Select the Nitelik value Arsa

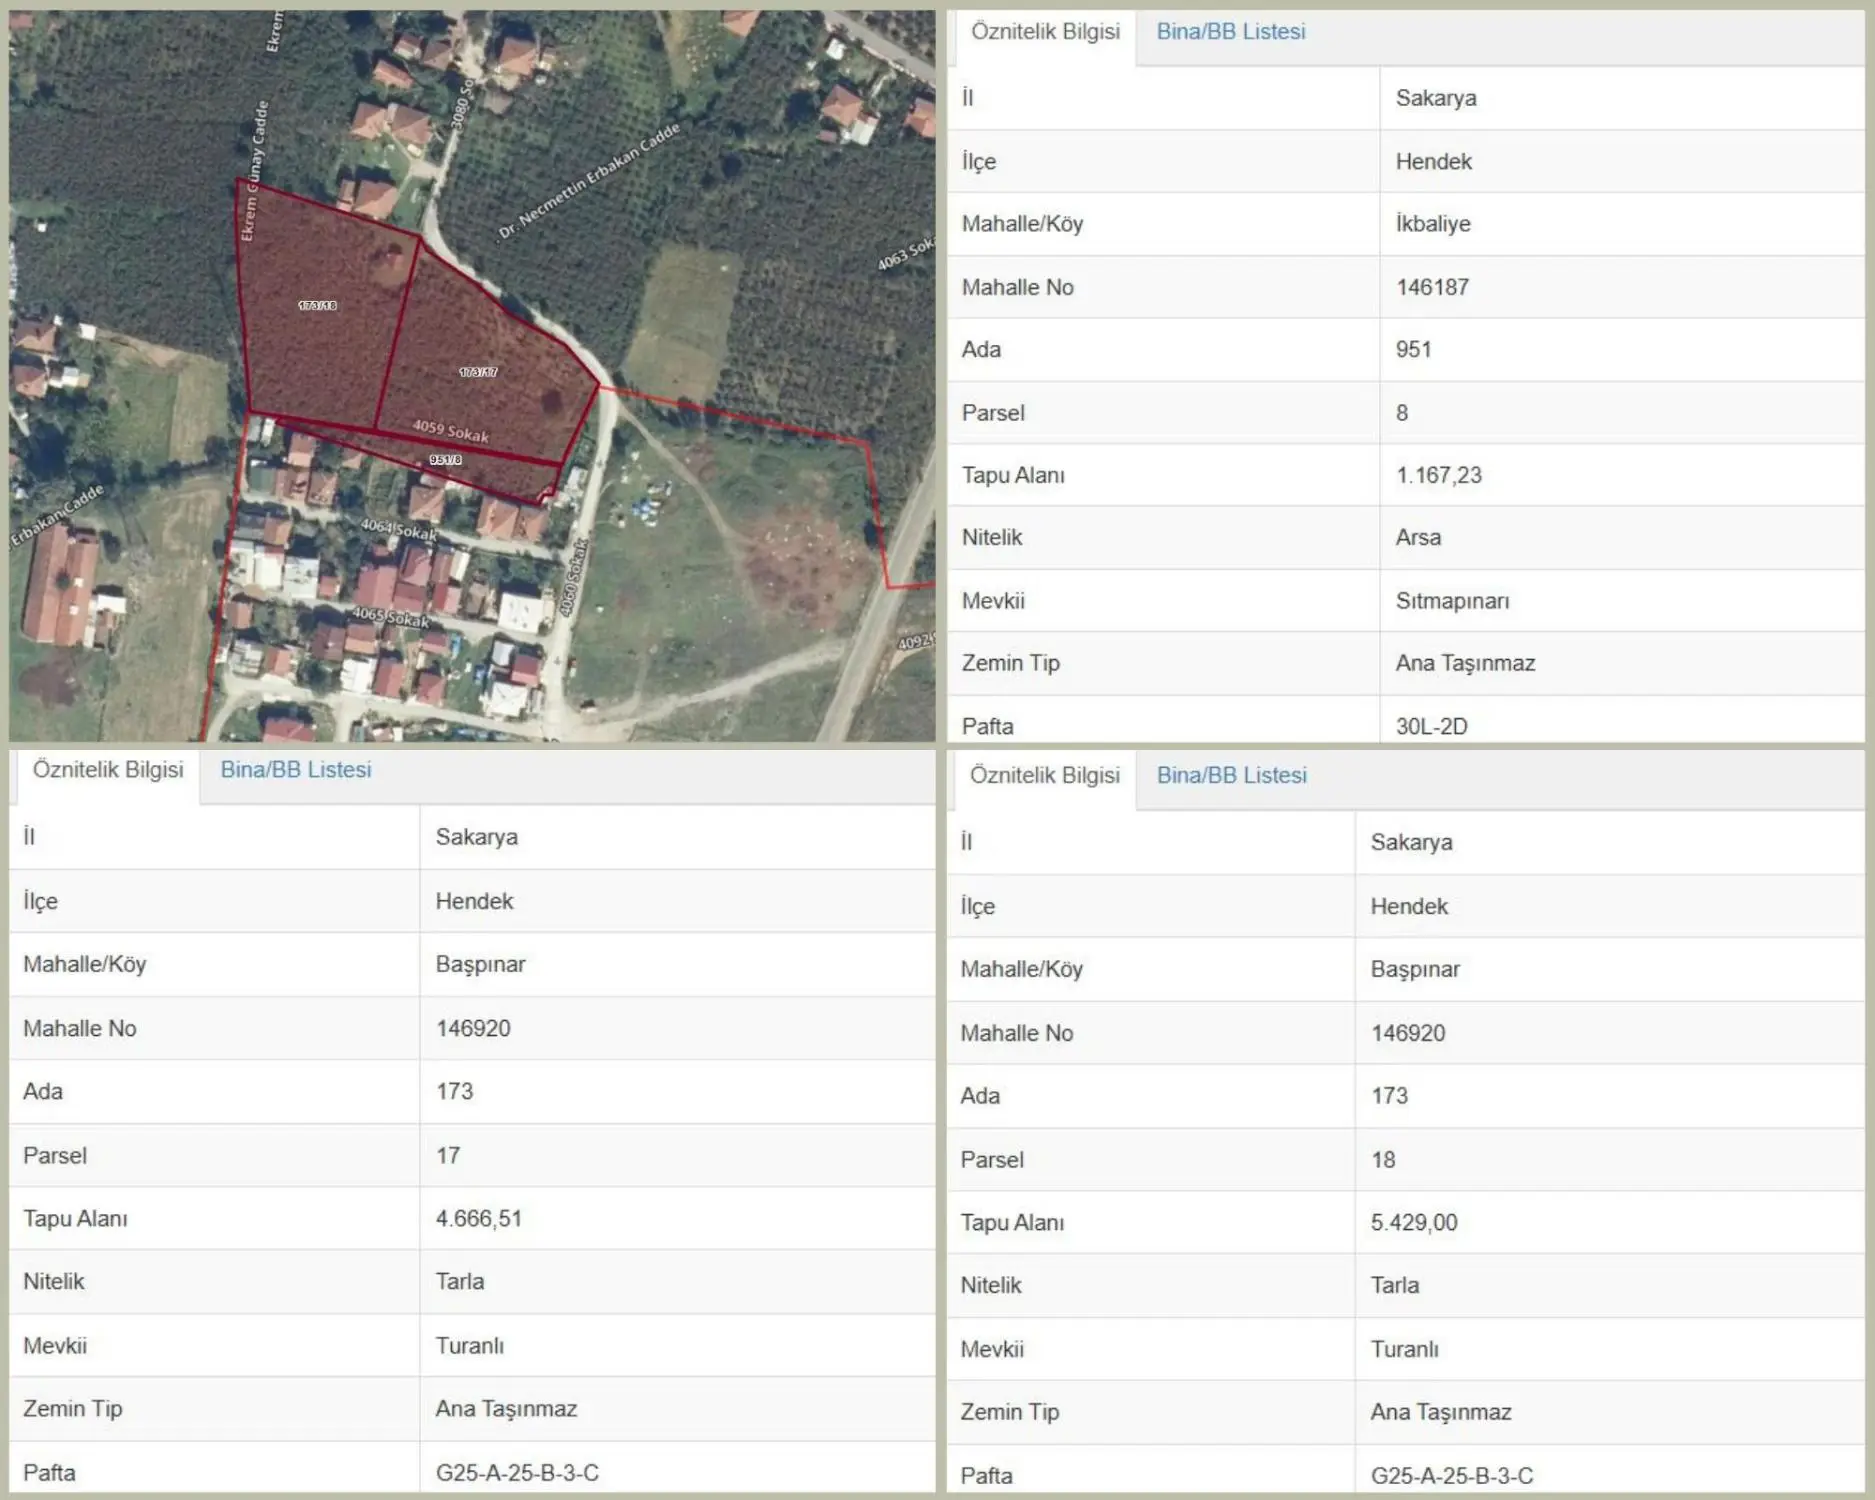(1418, 538)
